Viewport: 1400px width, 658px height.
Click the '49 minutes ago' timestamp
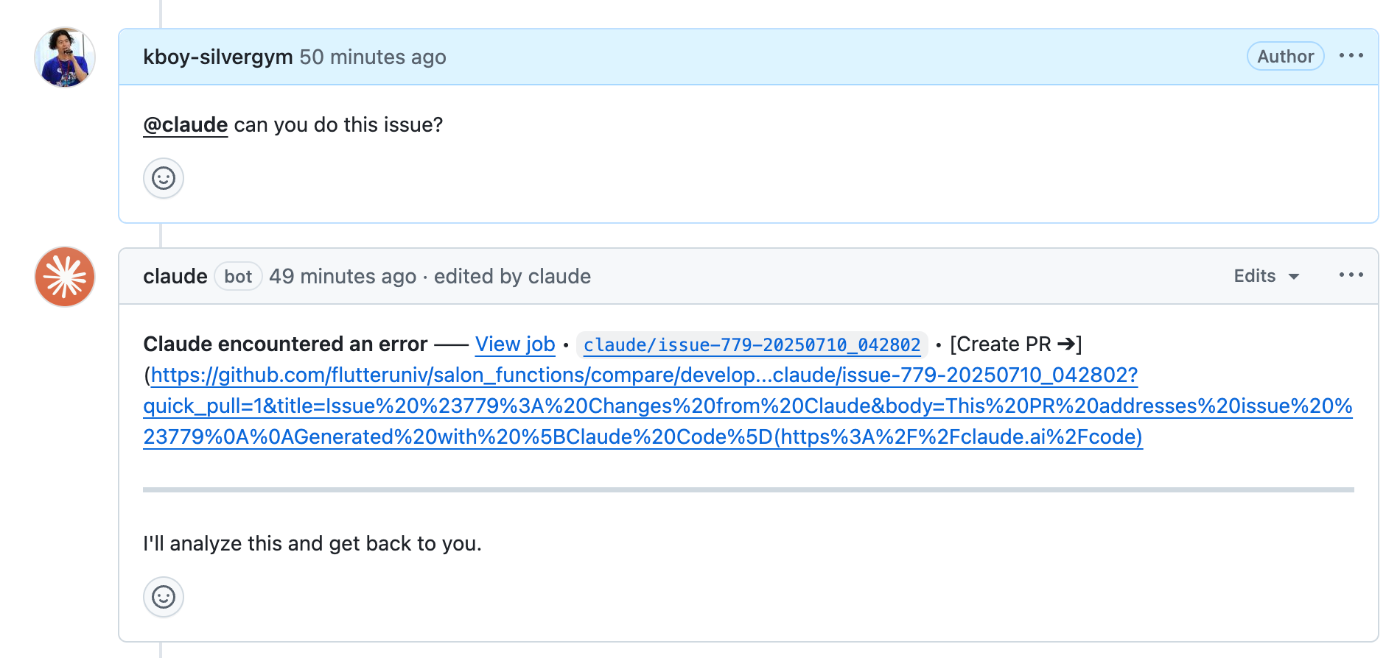[x=342, y=276]
